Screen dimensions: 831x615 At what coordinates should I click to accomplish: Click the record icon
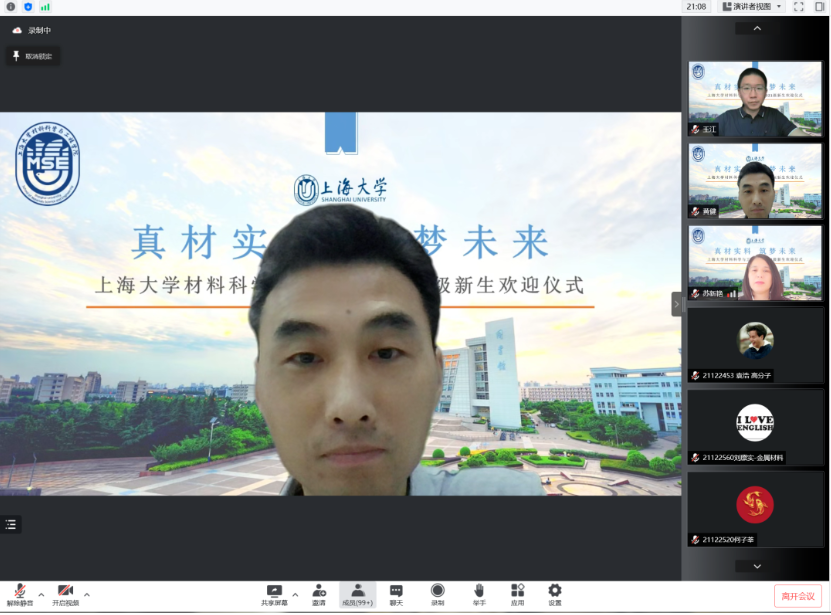pos(437,594)
